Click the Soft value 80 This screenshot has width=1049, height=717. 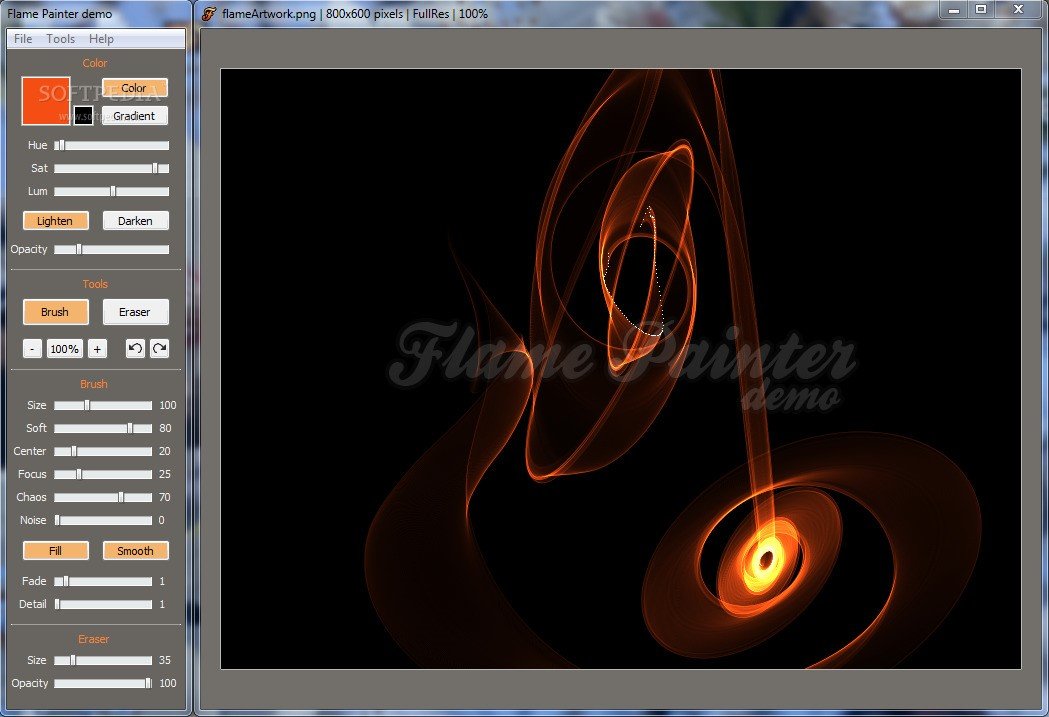[x=165, y=428]
